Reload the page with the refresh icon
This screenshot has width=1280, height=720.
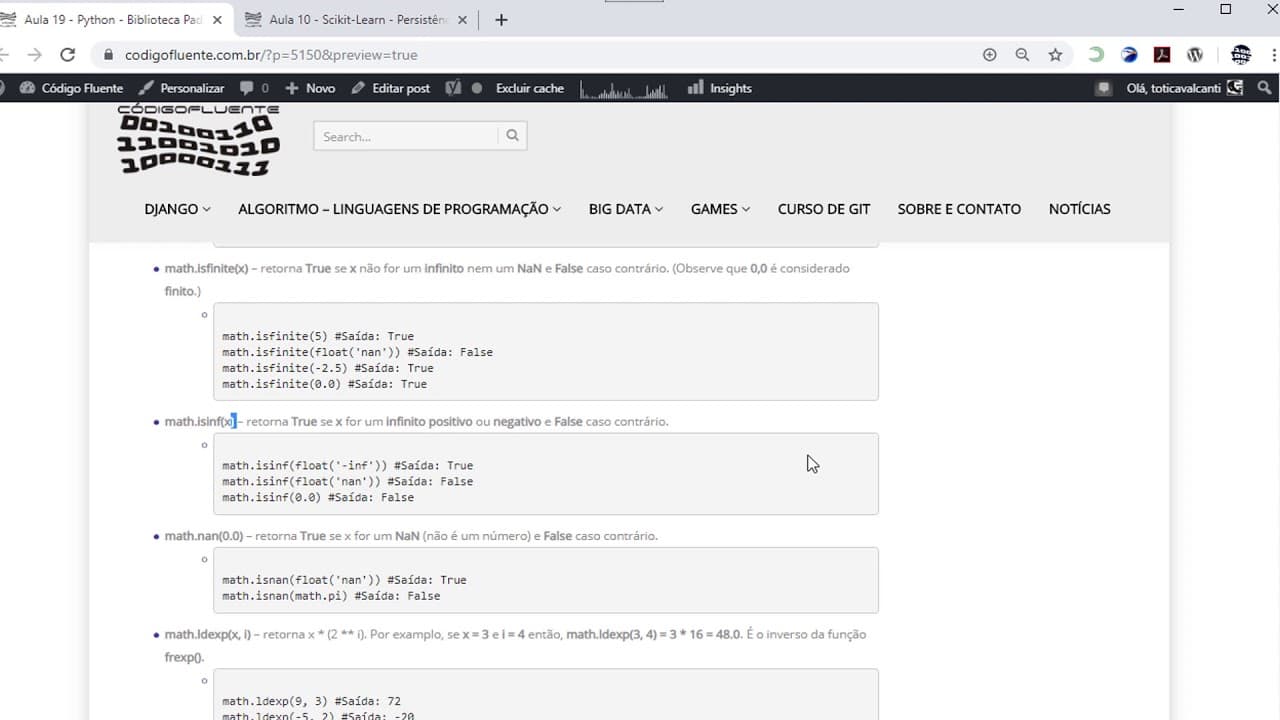[x=68, y=55]
